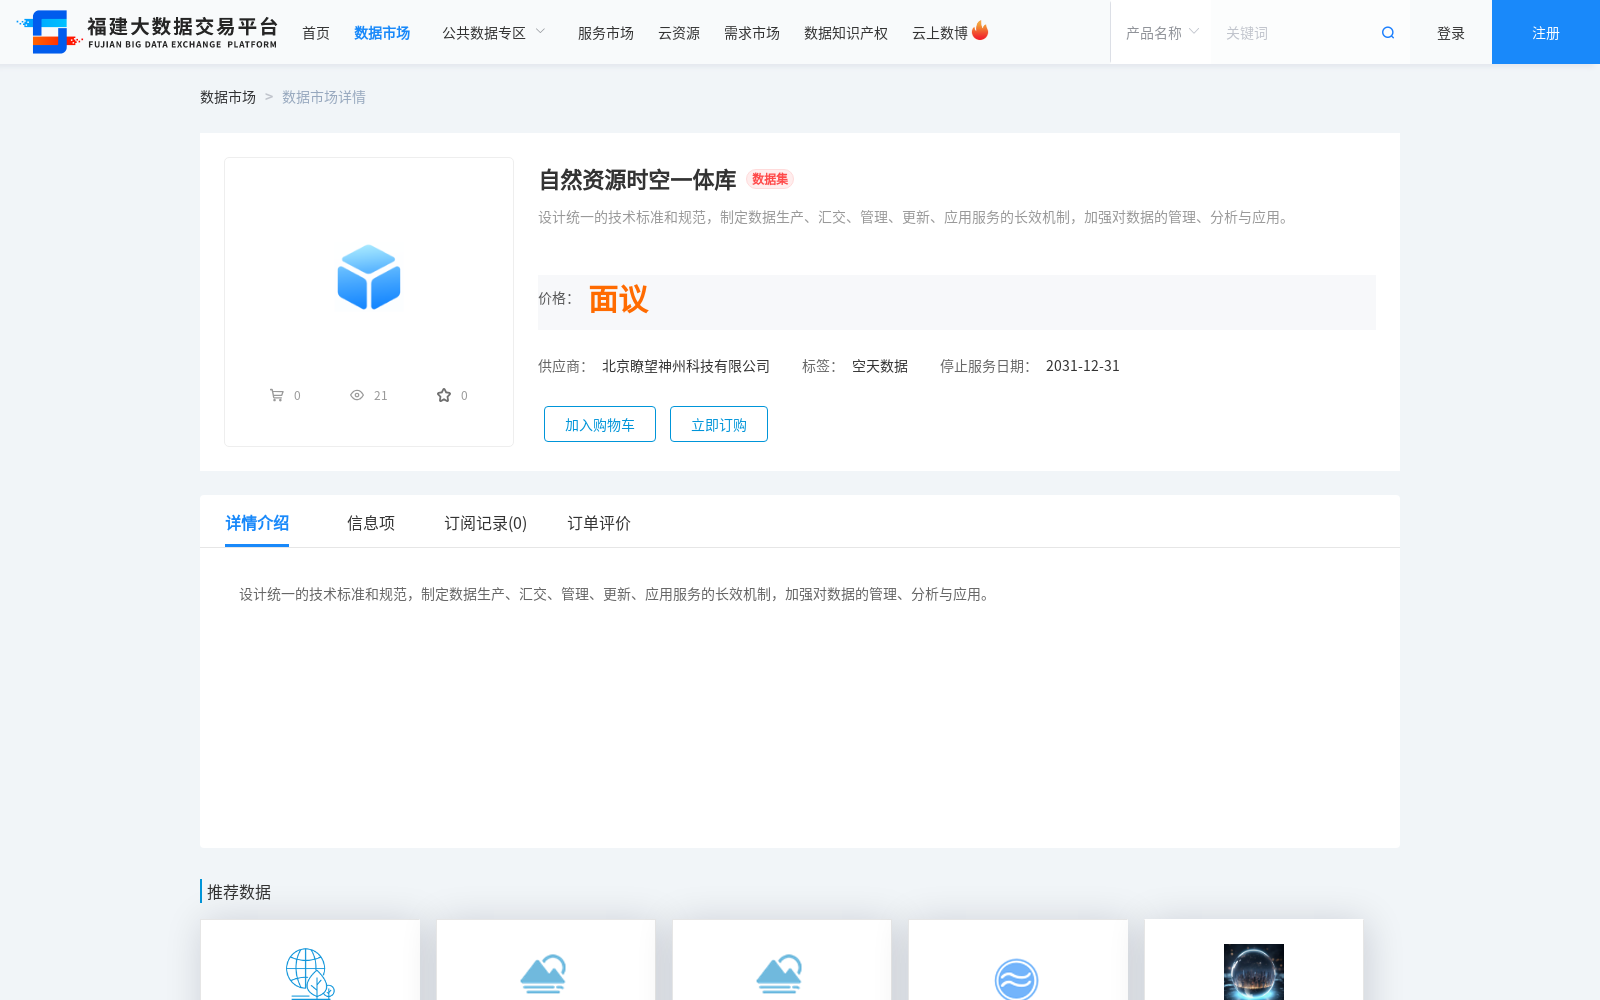Click the flame icon beside 云上数博
Screen dimensions: 1600x1000
[980, 31]
